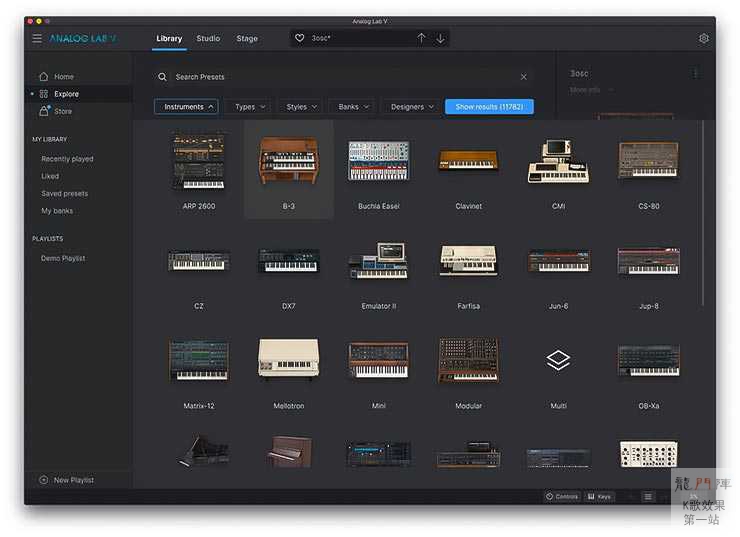The width and height of the screenshot is (740, 537).
Task: Click the list view icon in bottom bar
Action: [648, 496]
